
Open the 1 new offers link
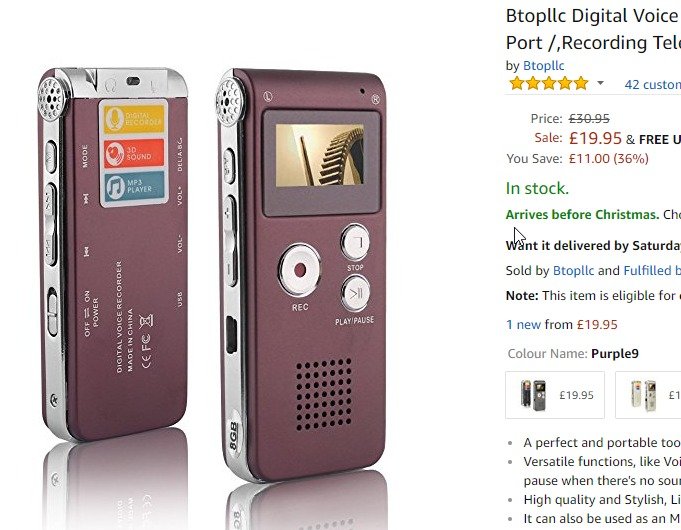523,325
